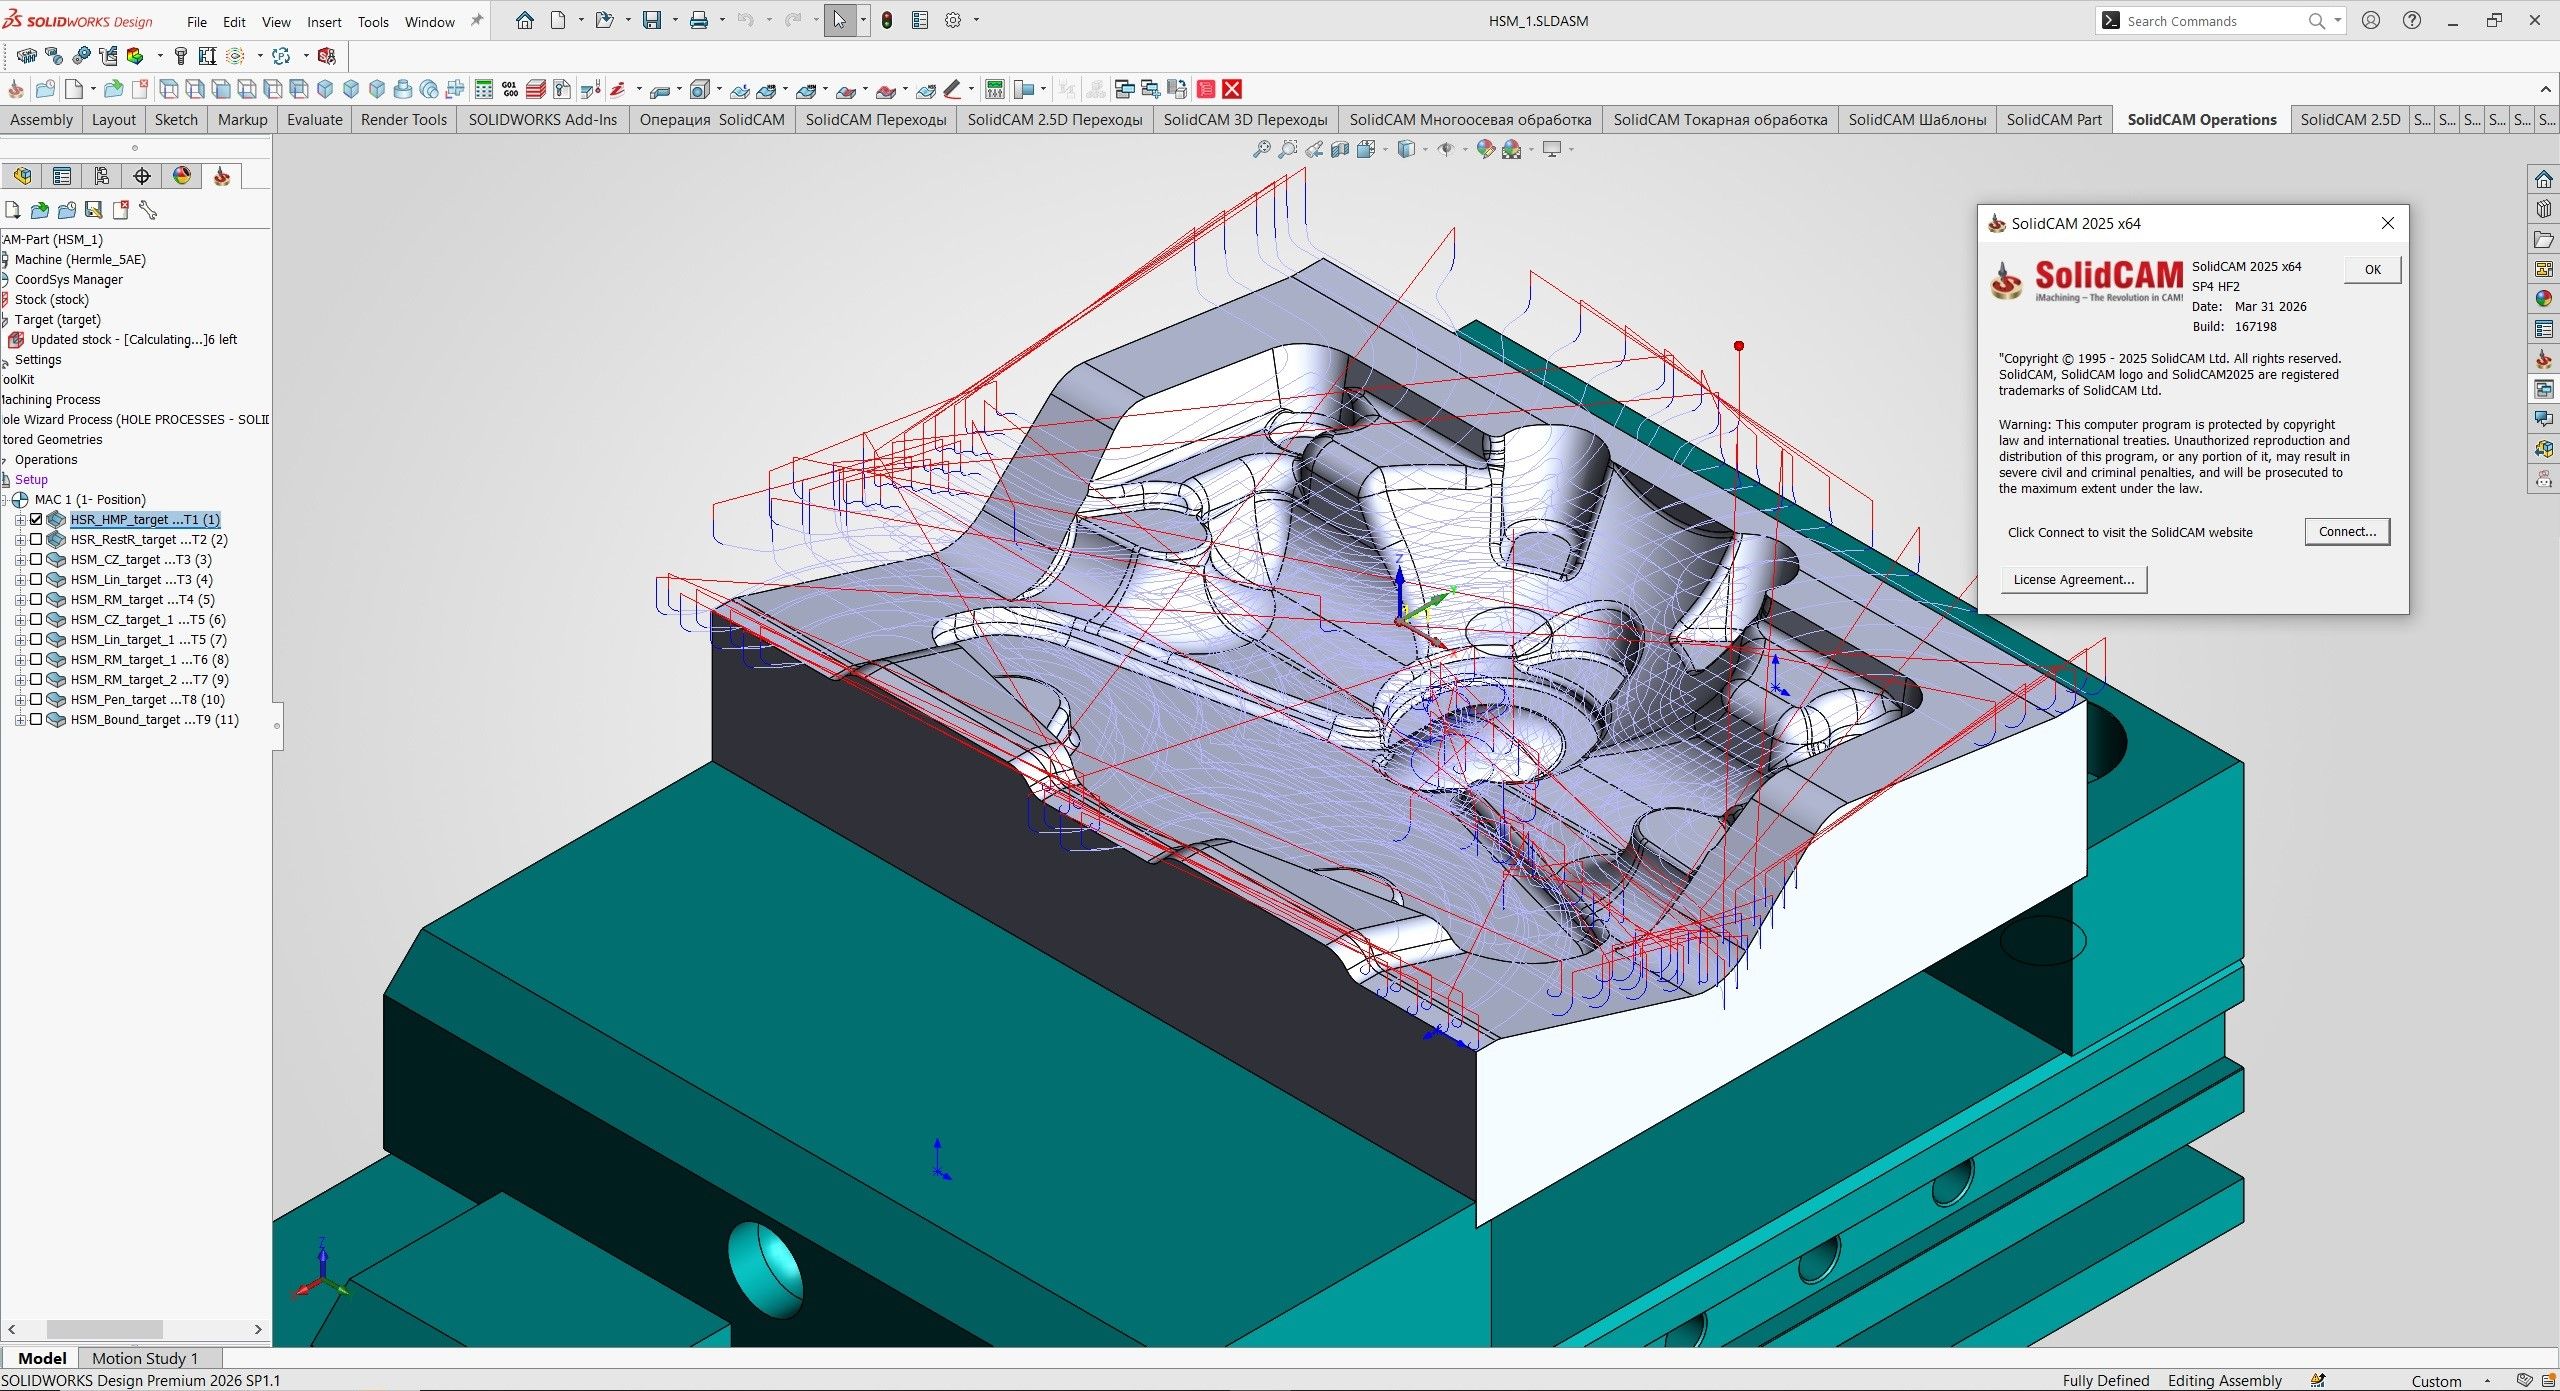Expand the HSM_RM_target_2 T7 (9) node
Screen dimensions: 2560x1391
click(x=20, y=679)
